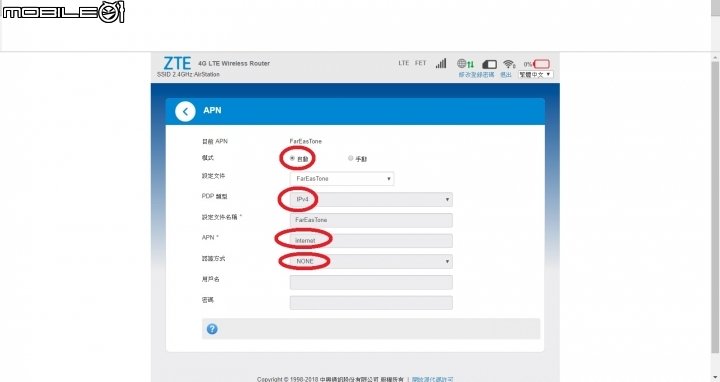This screenshot has width=720, height=382.
Task: Click the current APN value FarEasTone text
Action: click(x=305, y=141)
